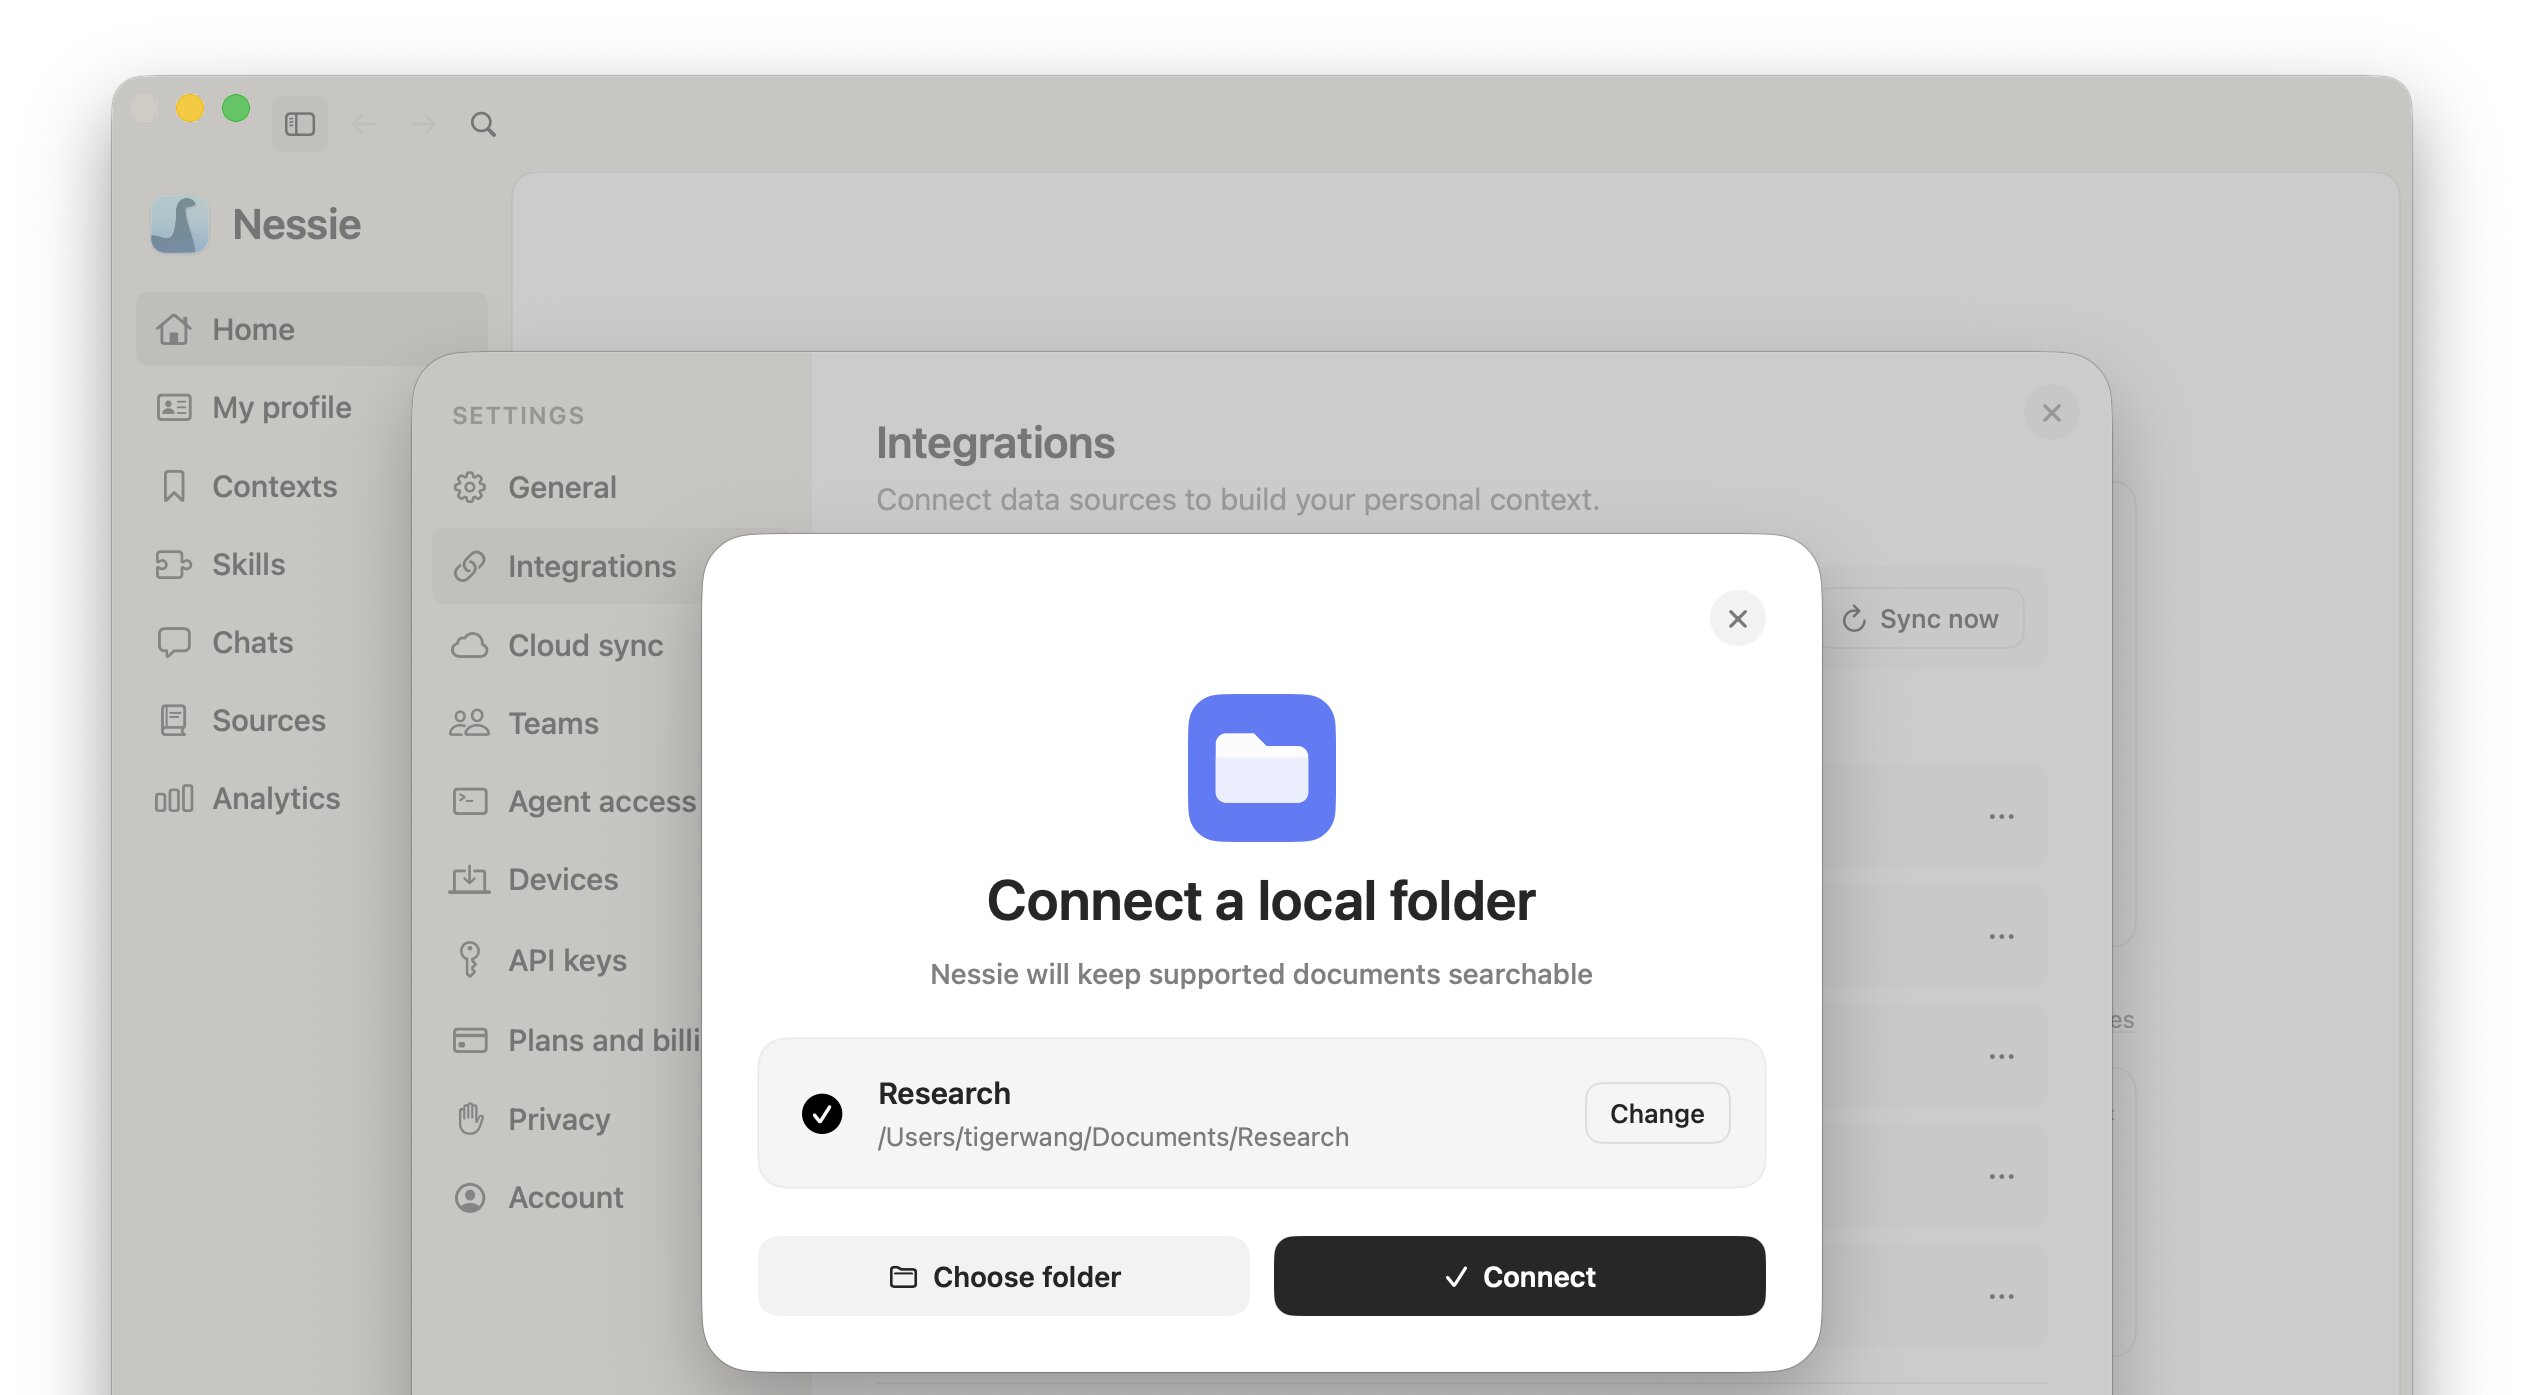The width and height of the screenshot is (2524, 1395).
Task: Click the Sync now button
Action: click(x=1920, y=618)
